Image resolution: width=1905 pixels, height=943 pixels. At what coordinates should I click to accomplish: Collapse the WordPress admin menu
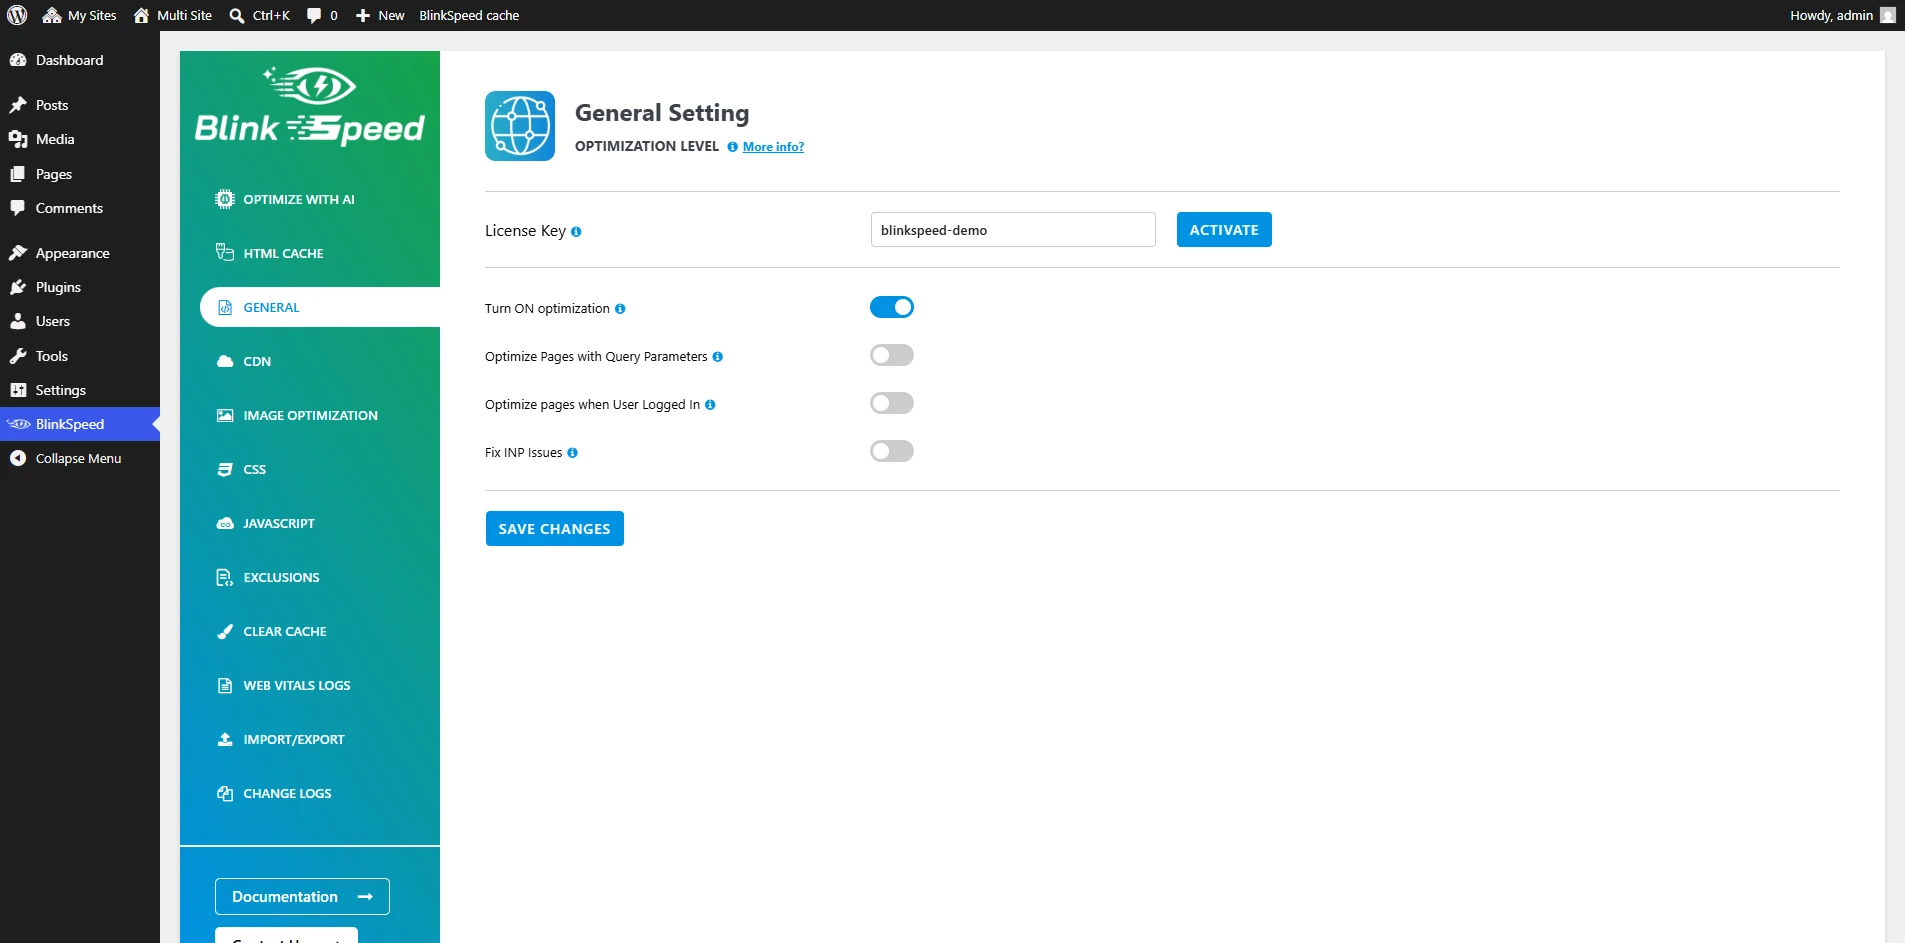(80, 458)
